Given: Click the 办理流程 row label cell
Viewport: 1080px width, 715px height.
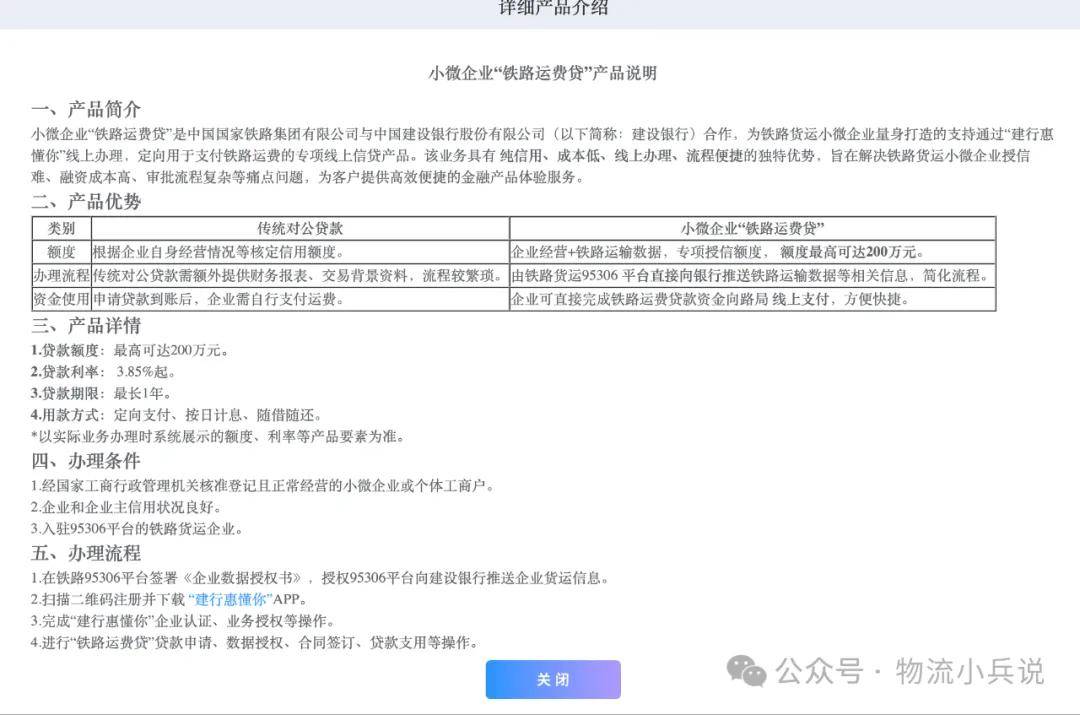Looking at the screenshot, I should (x=61, y=276).
